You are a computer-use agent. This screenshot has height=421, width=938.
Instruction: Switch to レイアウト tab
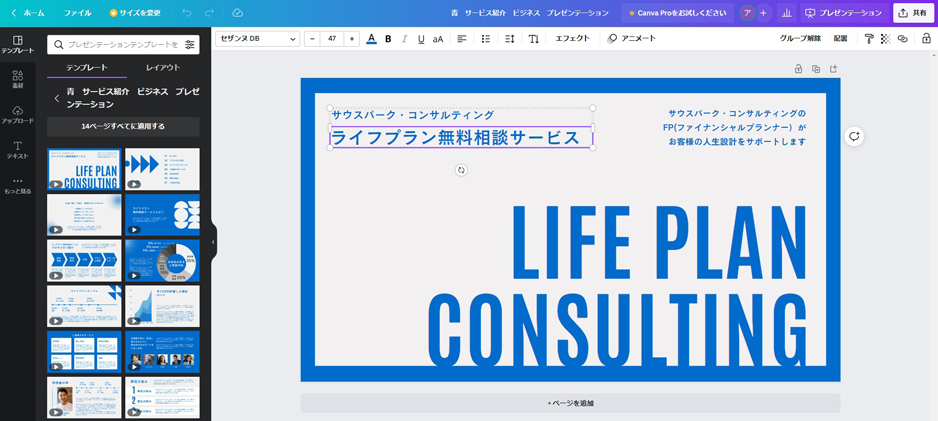coord(163,68)
